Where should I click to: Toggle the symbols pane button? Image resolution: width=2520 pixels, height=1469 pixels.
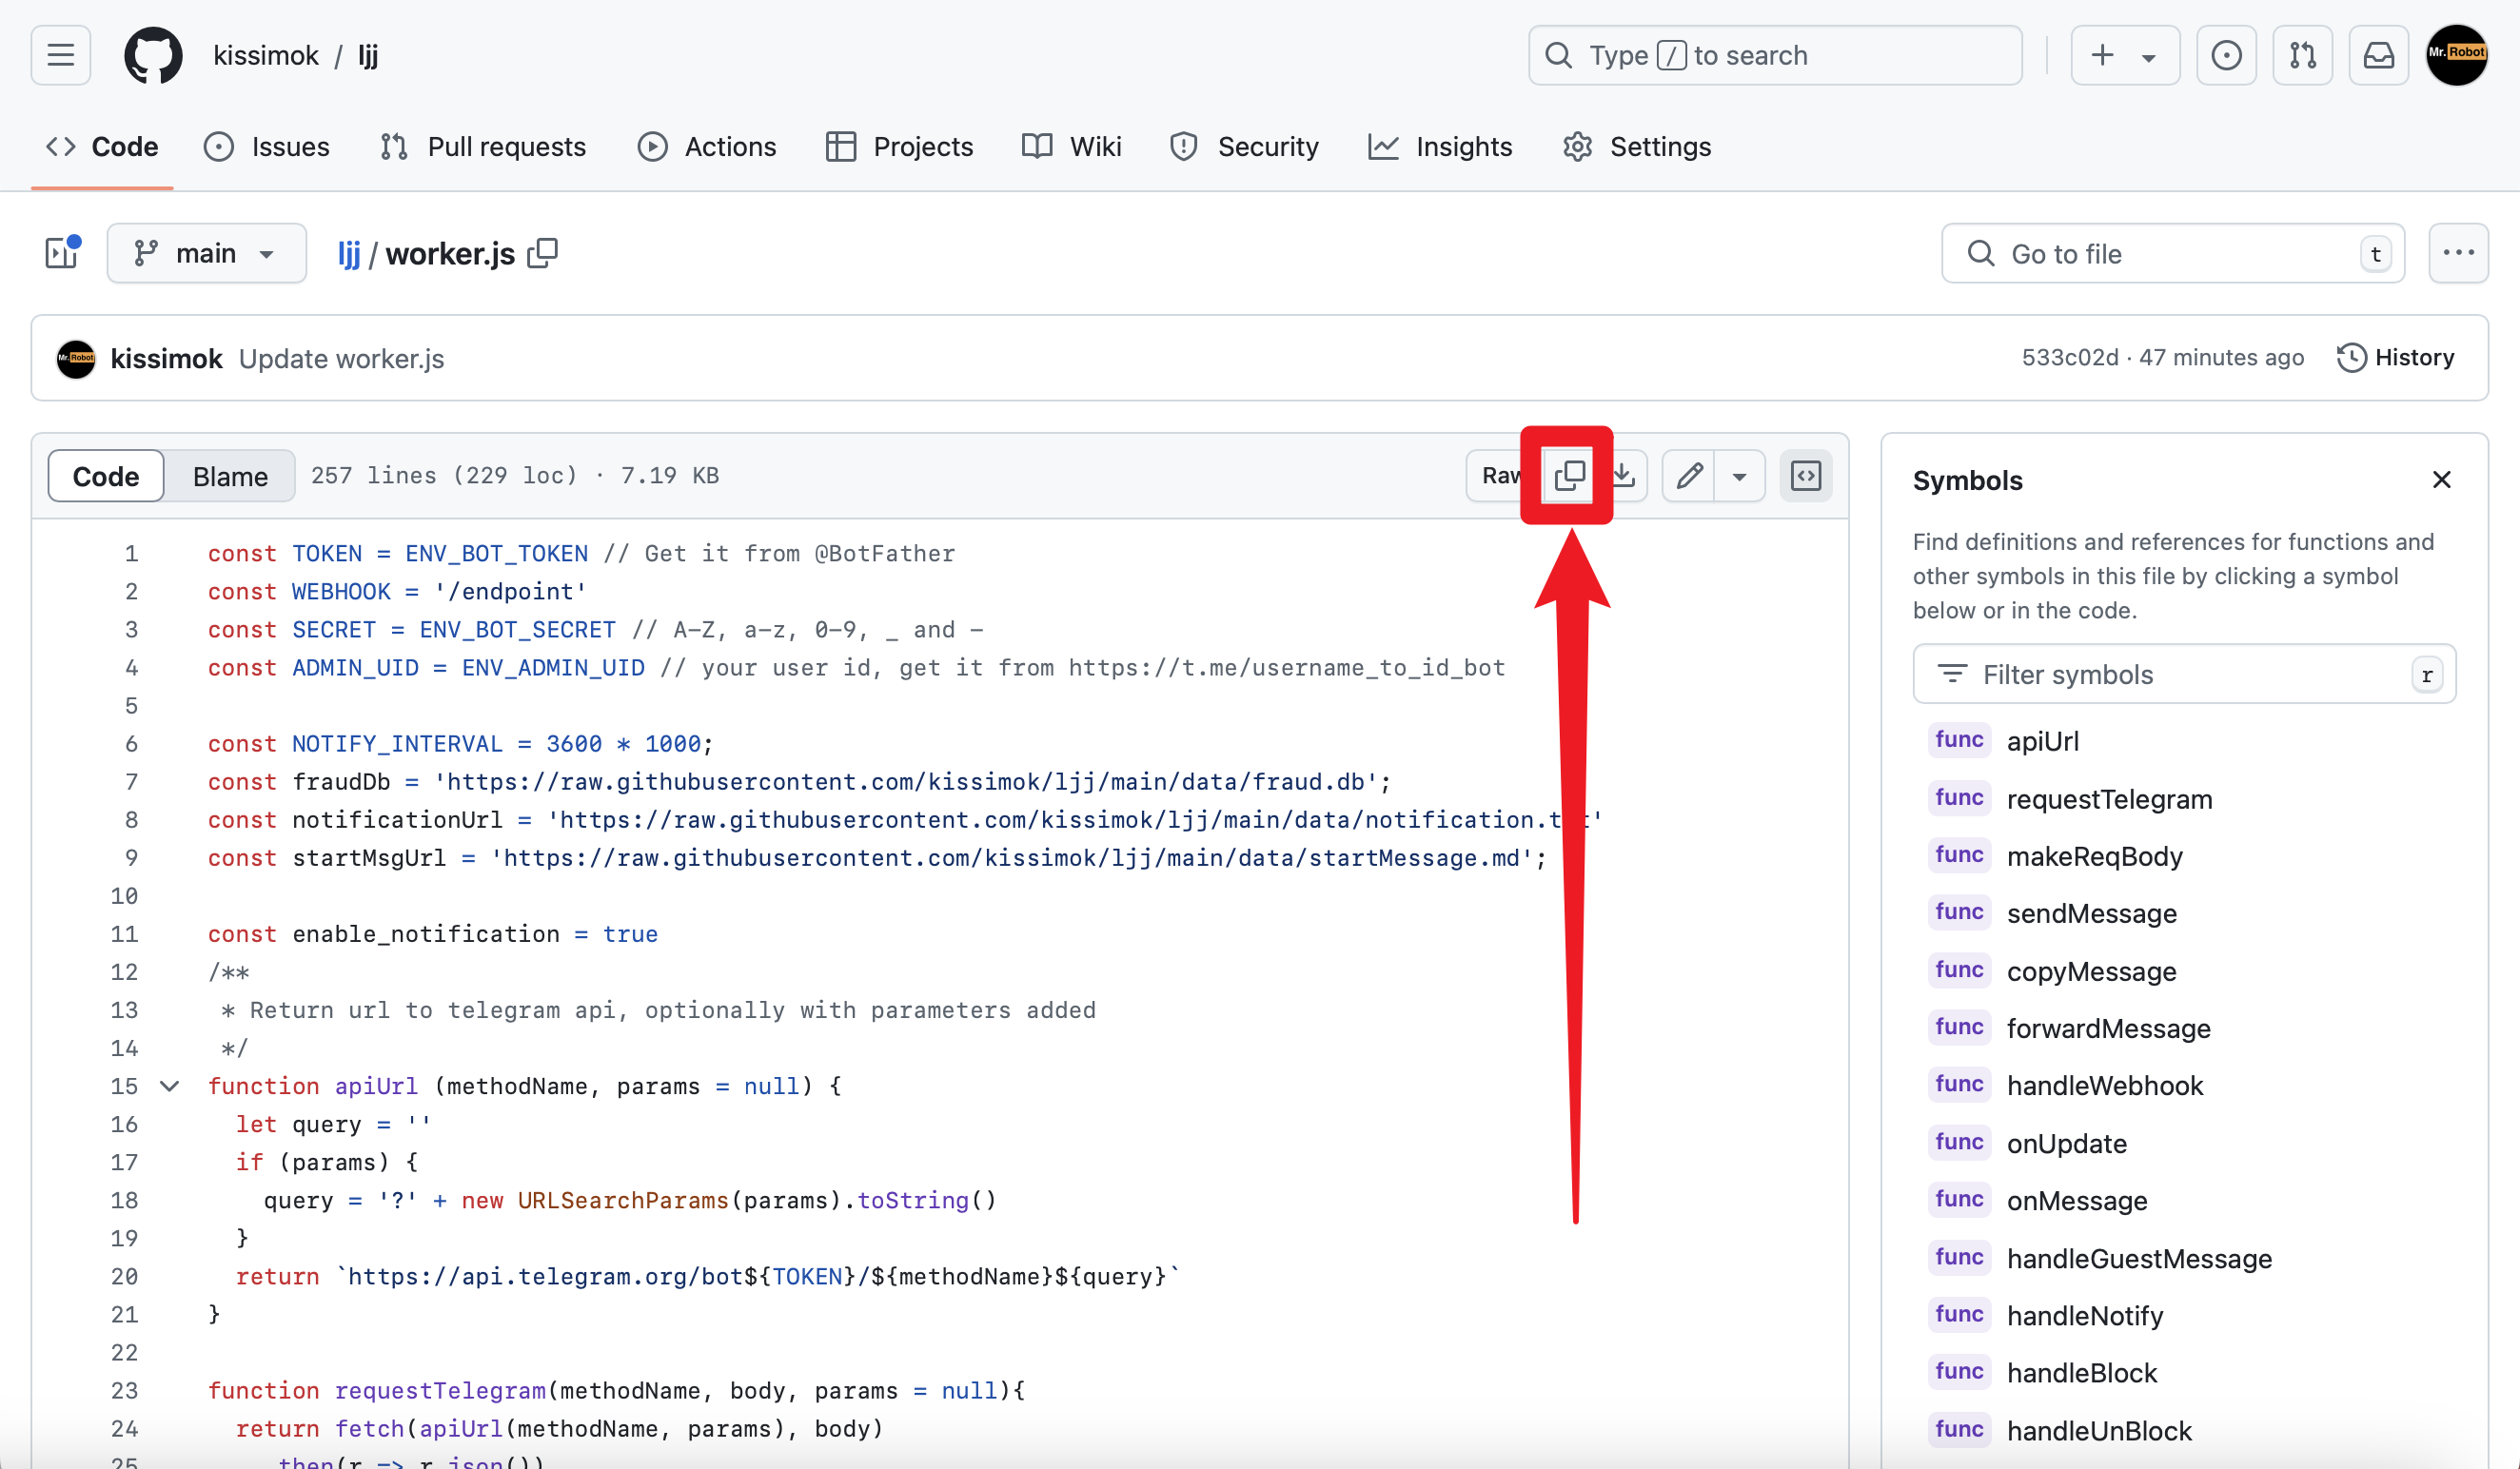(x=1805, y=476)
